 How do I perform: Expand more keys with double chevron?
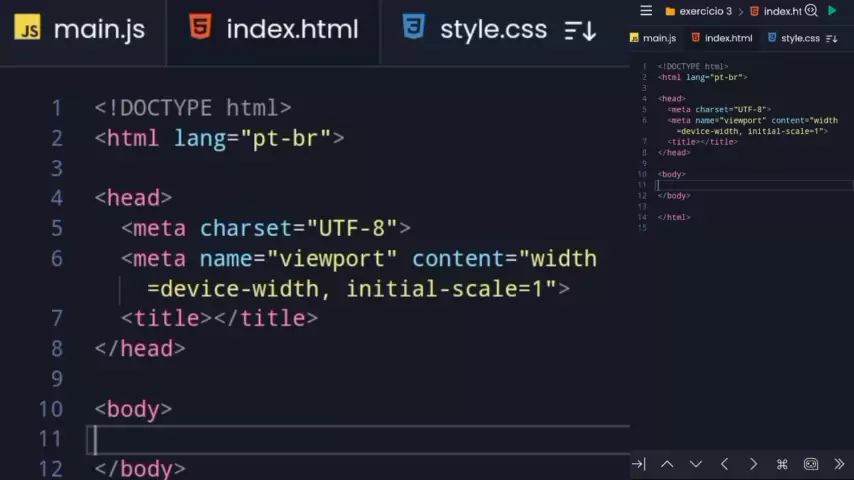(x=839, y=464)
